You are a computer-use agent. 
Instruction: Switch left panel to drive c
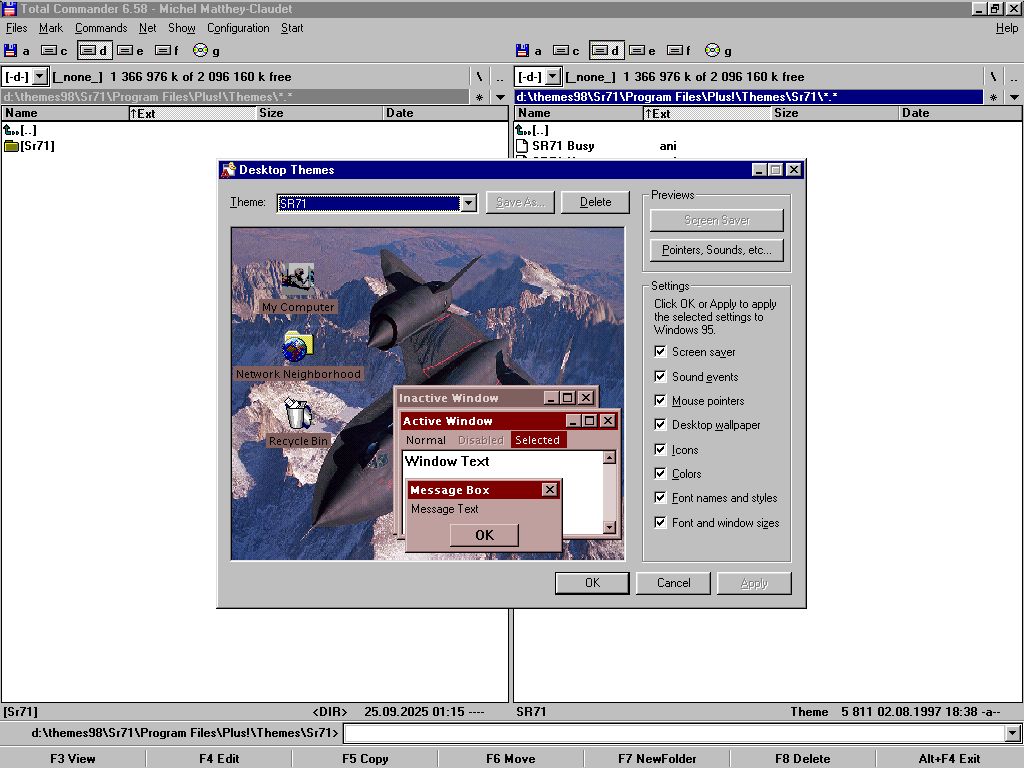point(54,51)
